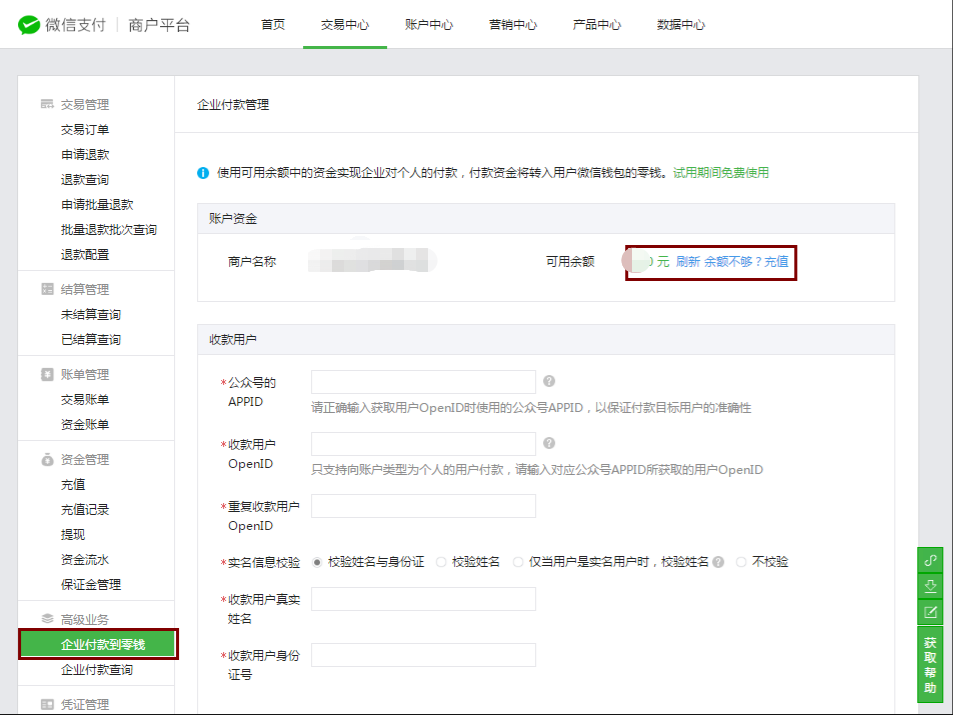Open 充值记录 in sidebar
953x715 pixels.
click(x=84, y=509)
